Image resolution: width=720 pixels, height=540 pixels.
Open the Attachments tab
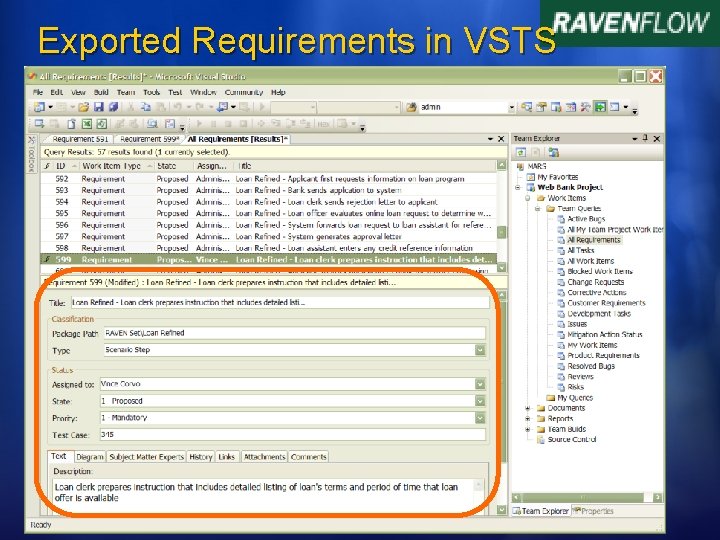pos(264,457)
